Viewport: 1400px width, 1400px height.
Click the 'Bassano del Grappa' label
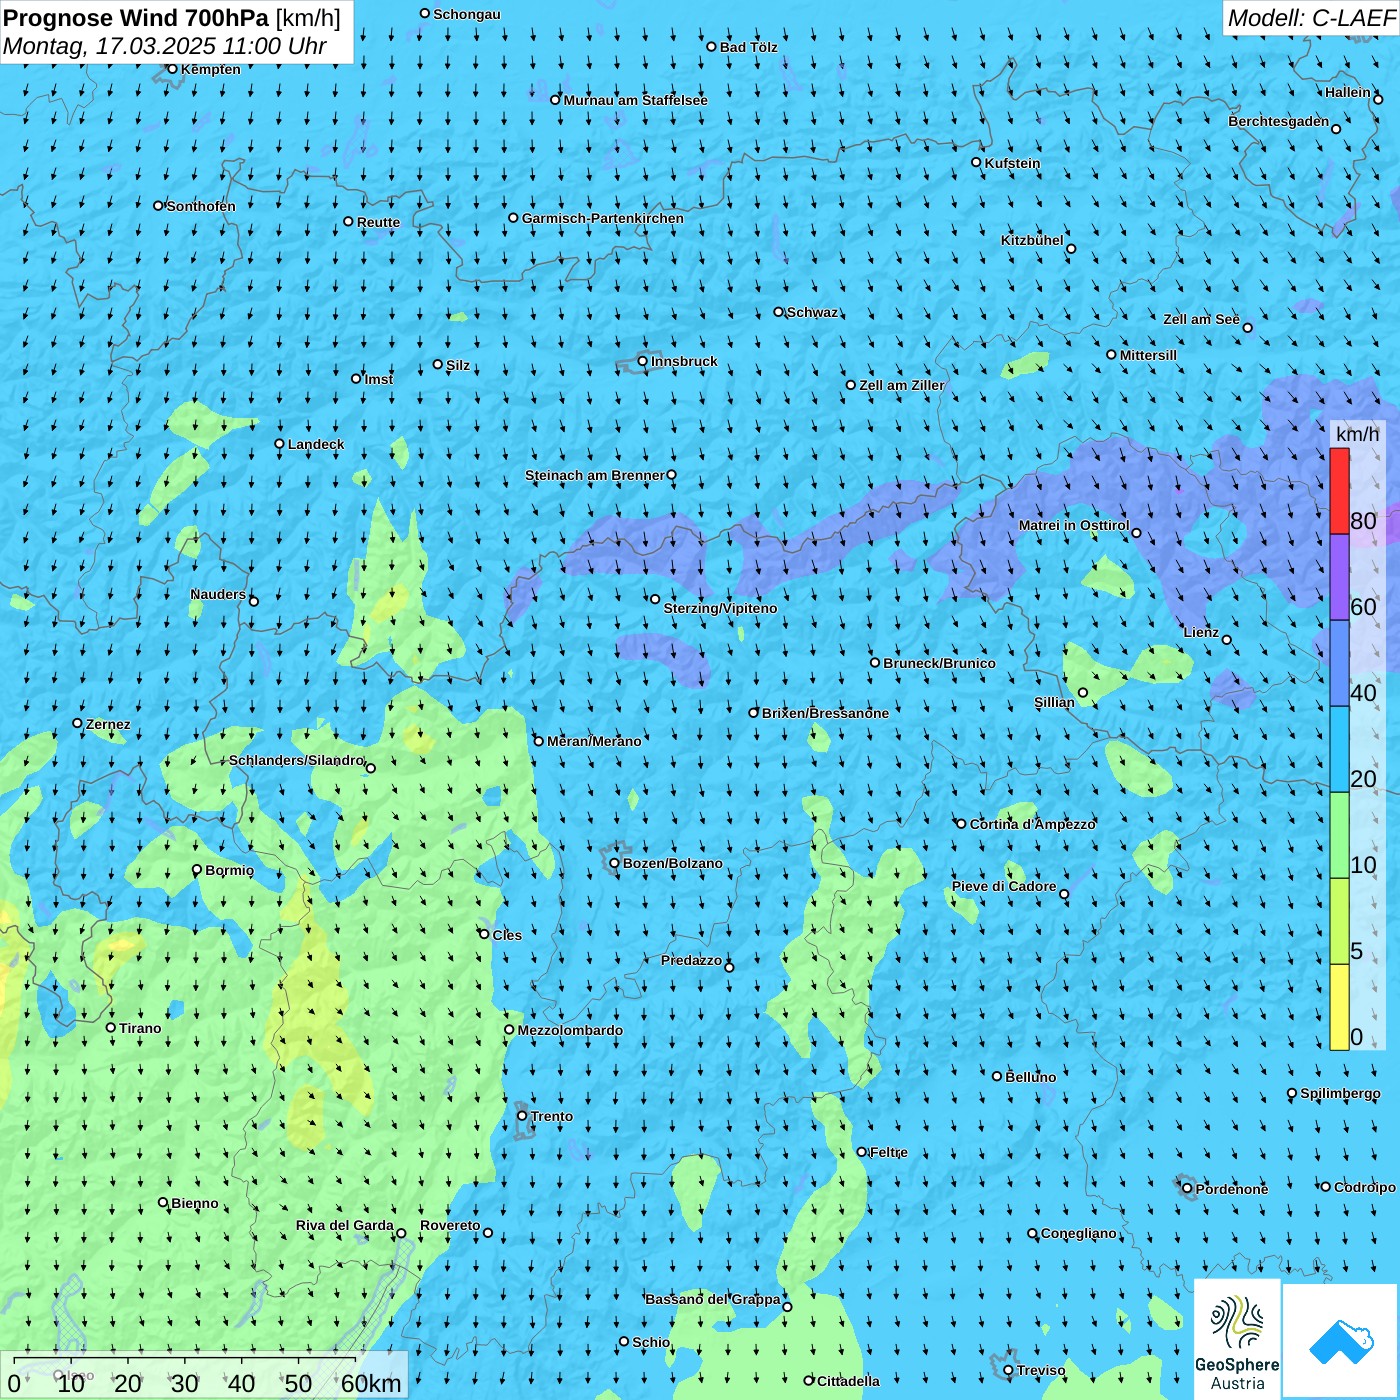[x=713, y=1299]
